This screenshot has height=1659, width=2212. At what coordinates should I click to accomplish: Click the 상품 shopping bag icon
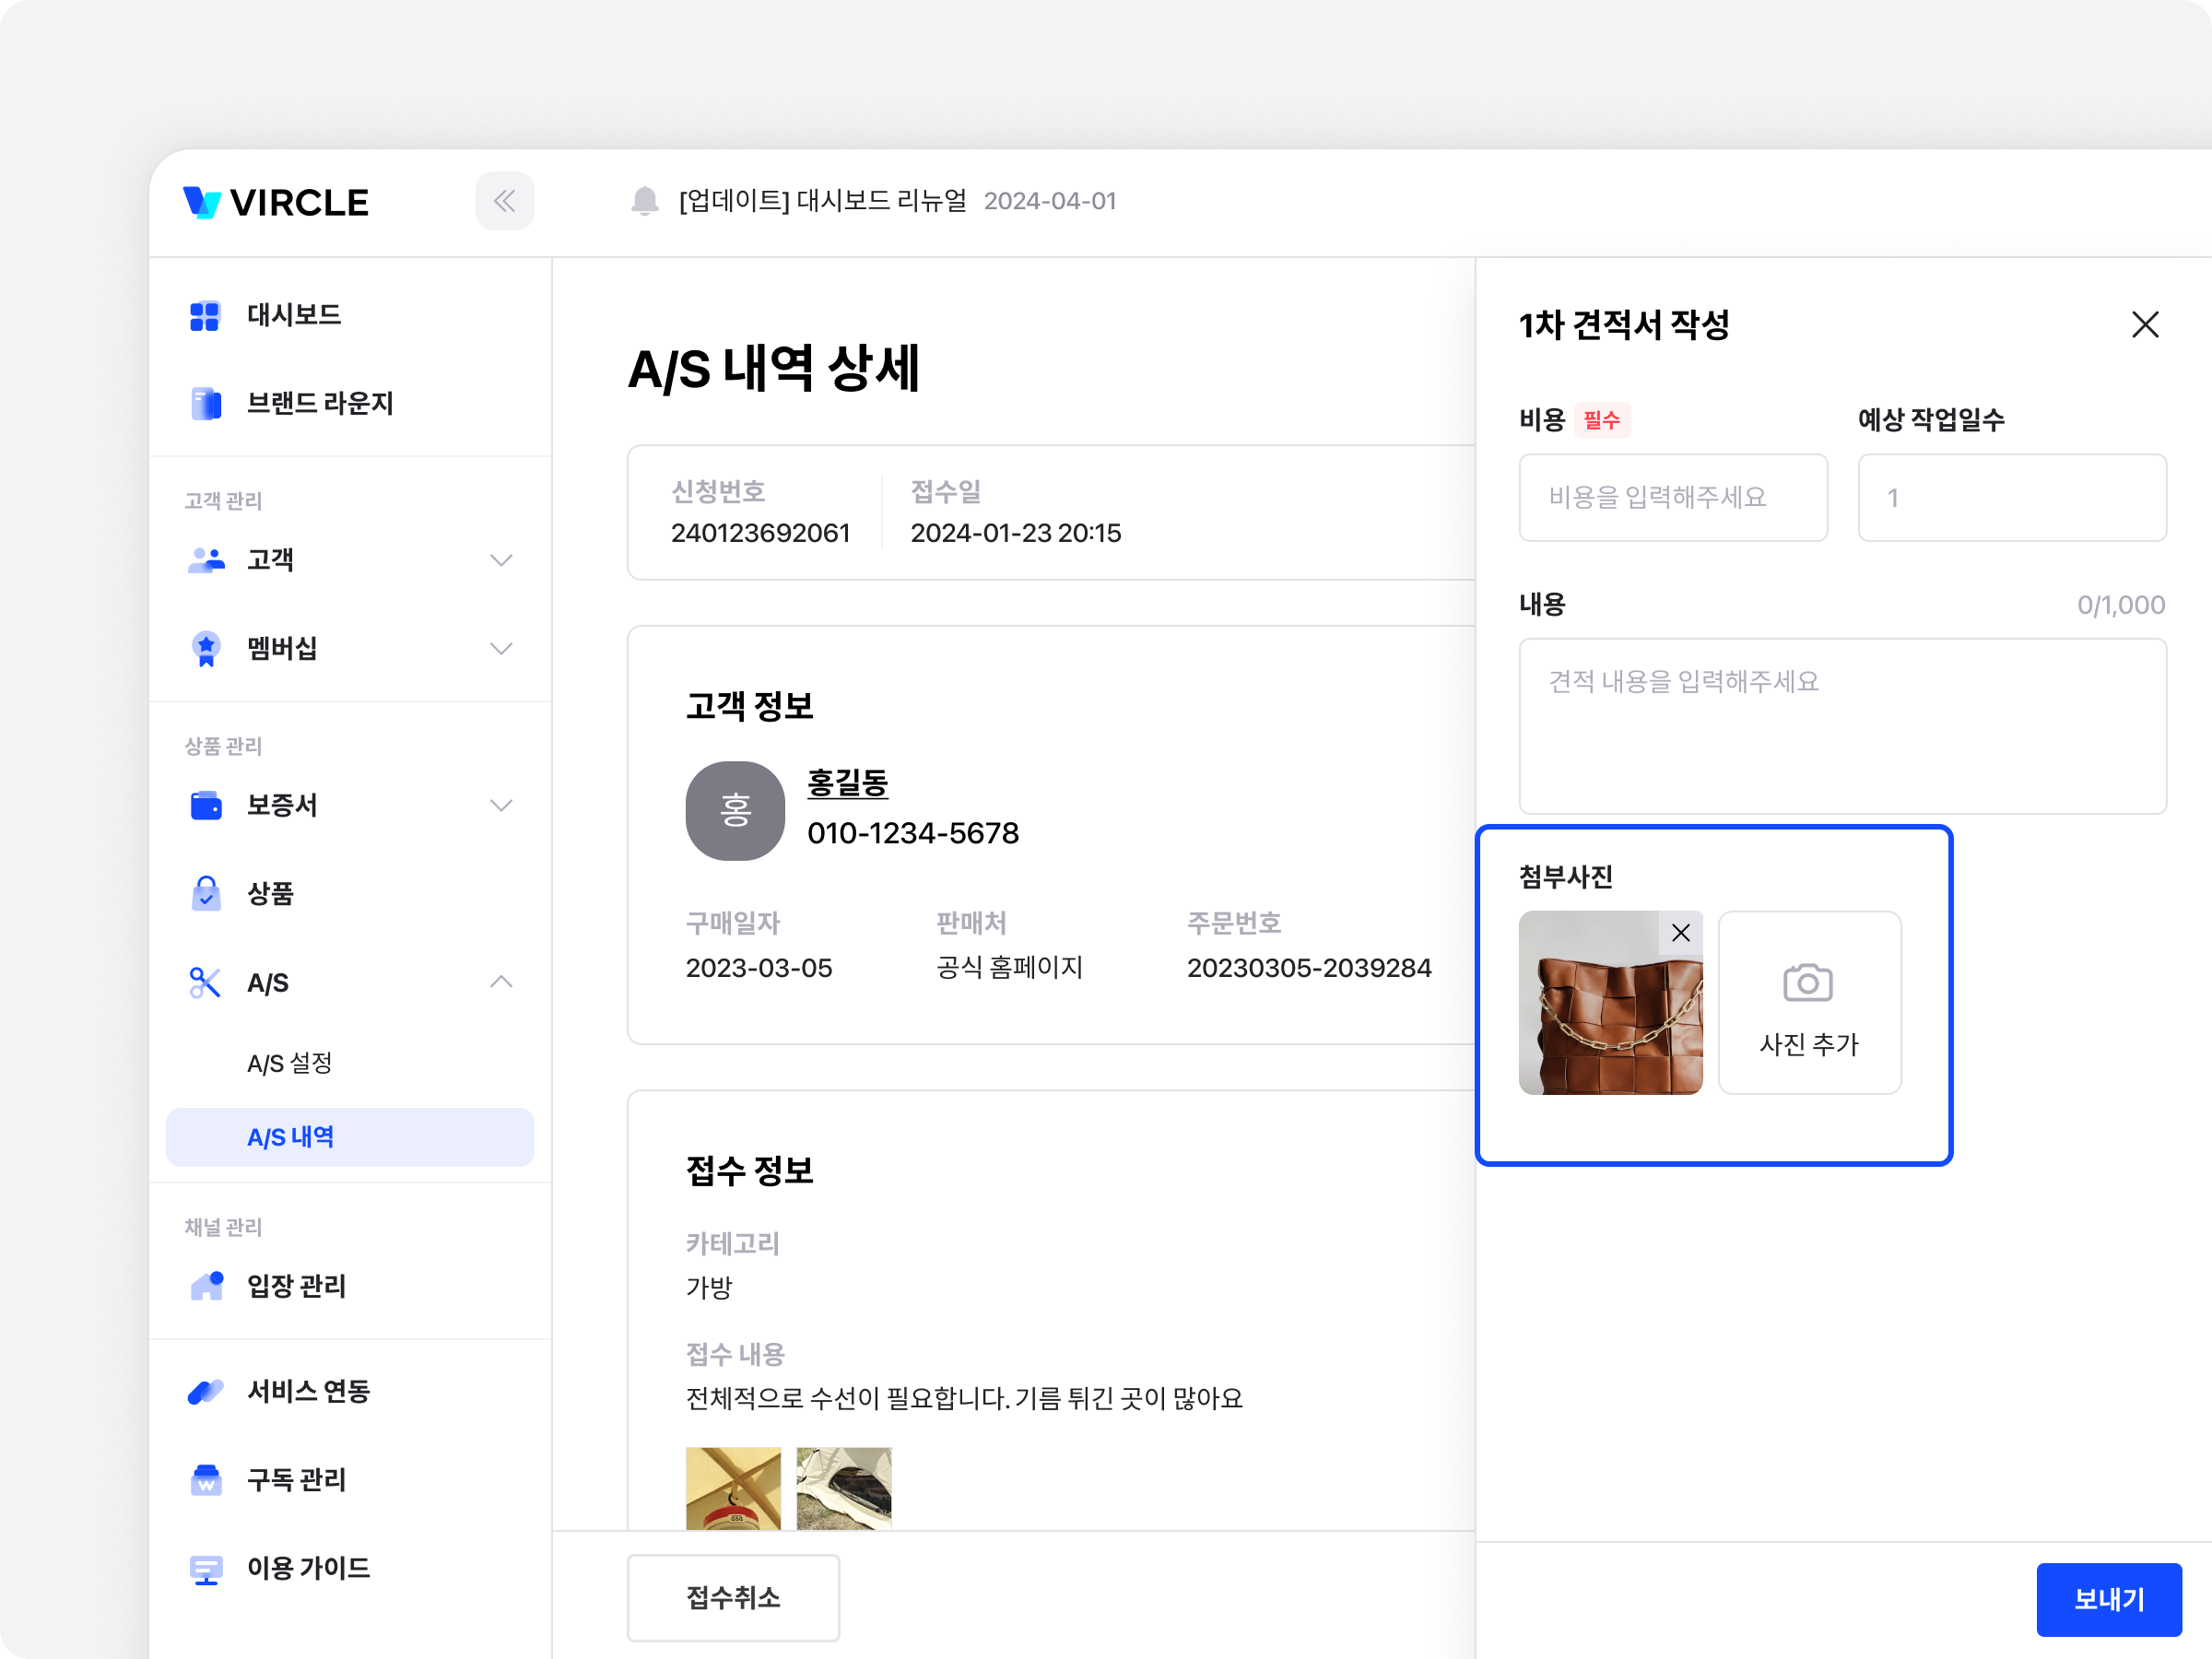coord(205,893)
